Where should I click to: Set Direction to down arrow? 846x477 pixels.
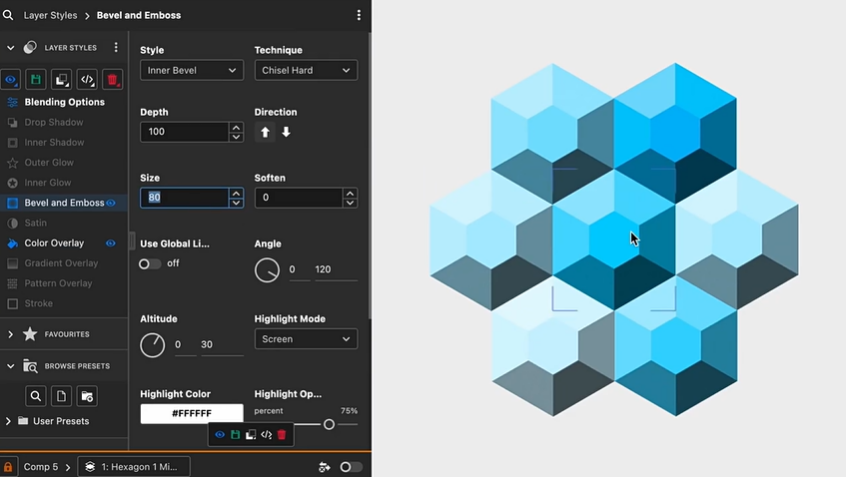tap(286, 132)
